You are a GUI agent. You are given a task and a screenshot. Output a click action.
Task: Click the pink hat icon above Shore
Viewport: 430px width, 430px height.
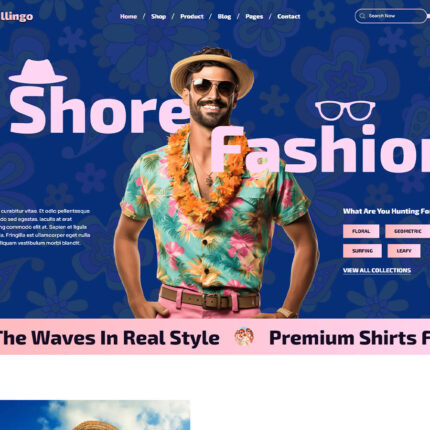click(38, 71)
